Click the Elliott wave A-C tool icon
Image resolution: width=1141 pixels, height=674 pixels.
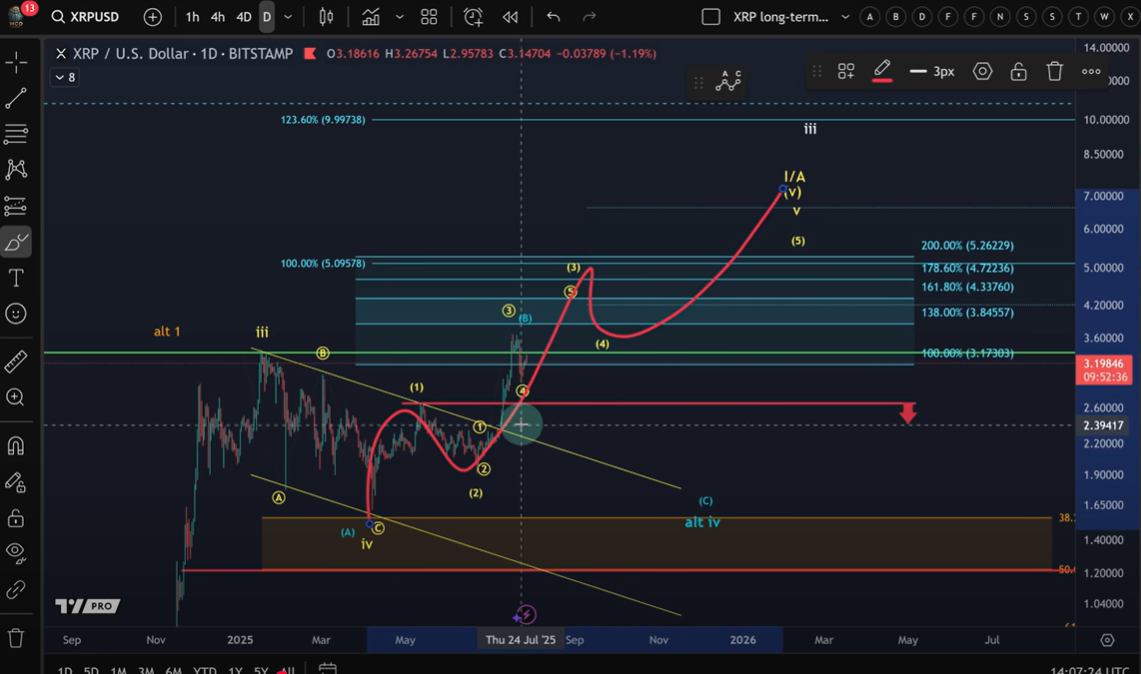728,82
